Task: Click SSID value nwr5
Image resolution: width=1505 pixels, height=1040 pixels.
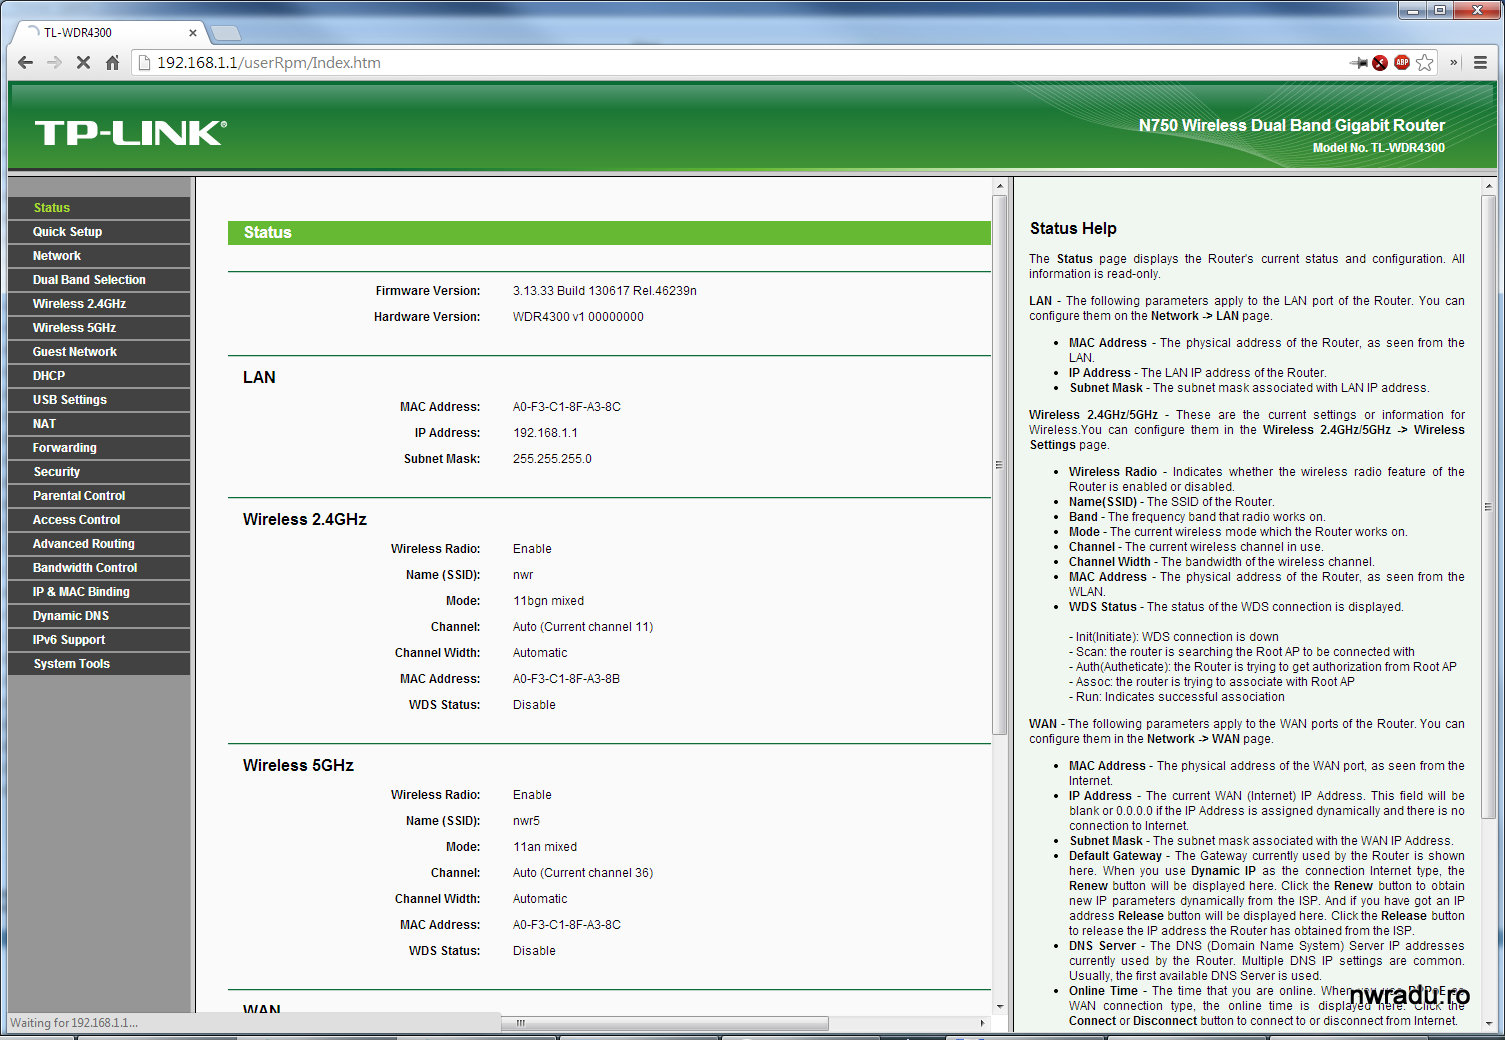Action: tap(526, 821)
